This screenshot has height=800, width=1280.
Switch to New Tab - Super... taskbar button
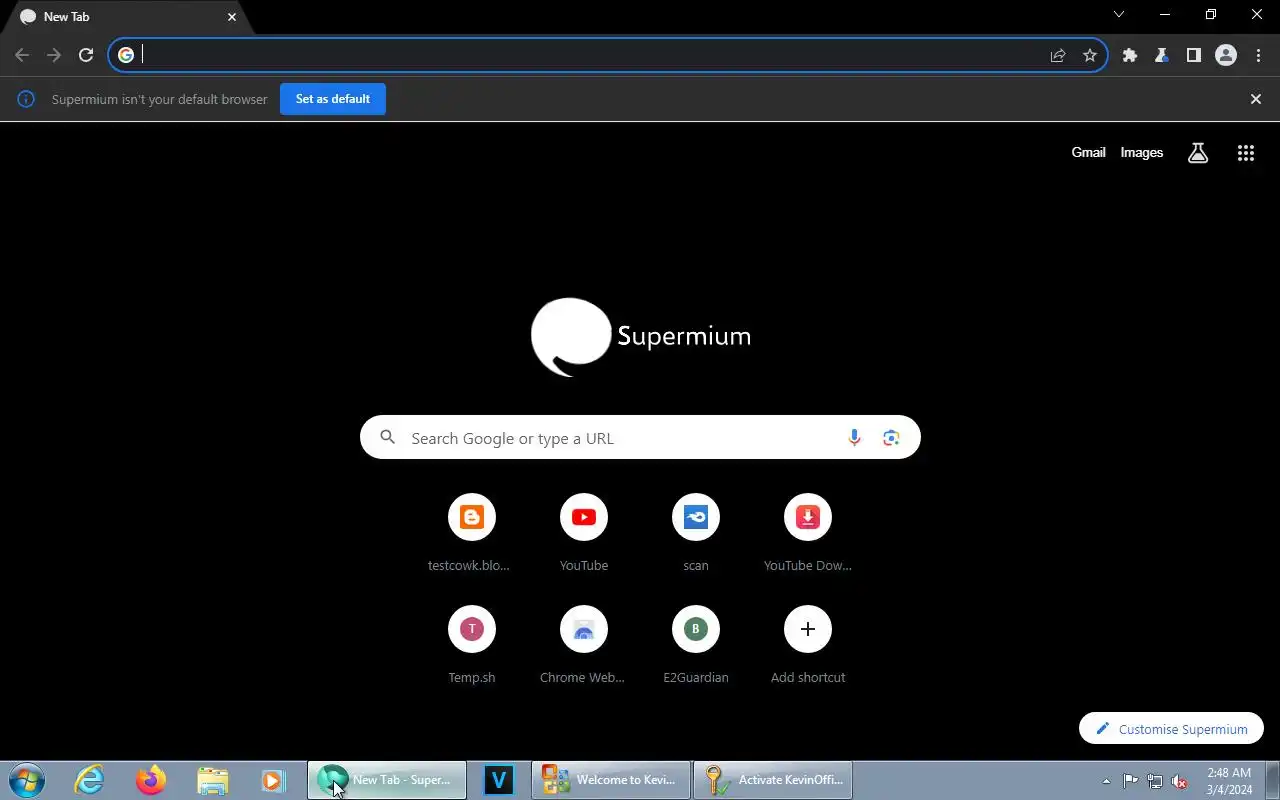coord(387,780)
